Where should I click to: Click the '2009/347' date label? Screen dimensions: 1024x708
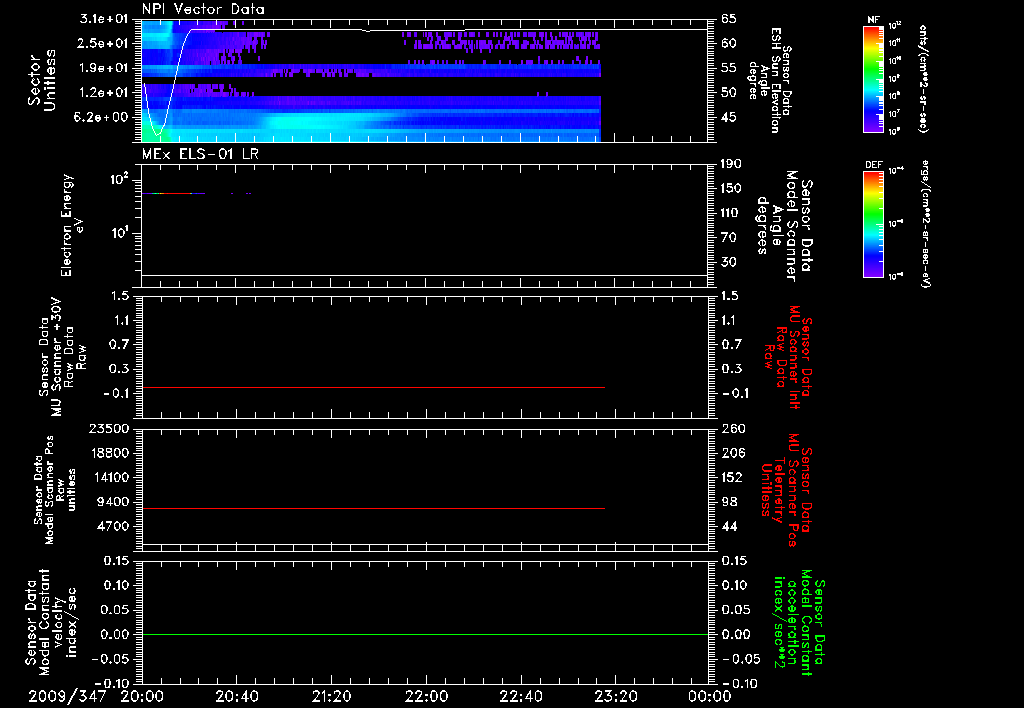click(x=67, y=696)
